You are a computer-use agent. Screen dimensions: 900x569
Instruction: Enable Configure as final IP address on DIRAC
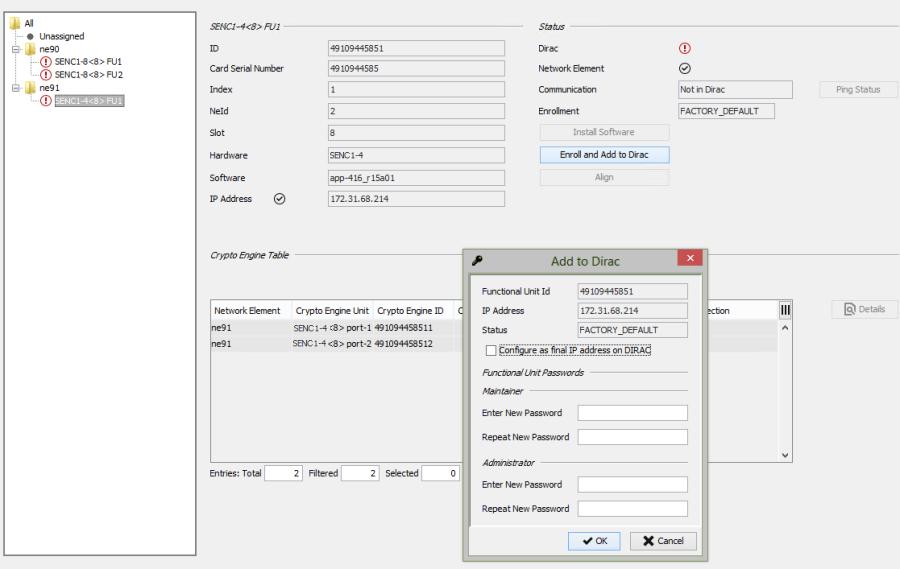click(x=491, y=351)
